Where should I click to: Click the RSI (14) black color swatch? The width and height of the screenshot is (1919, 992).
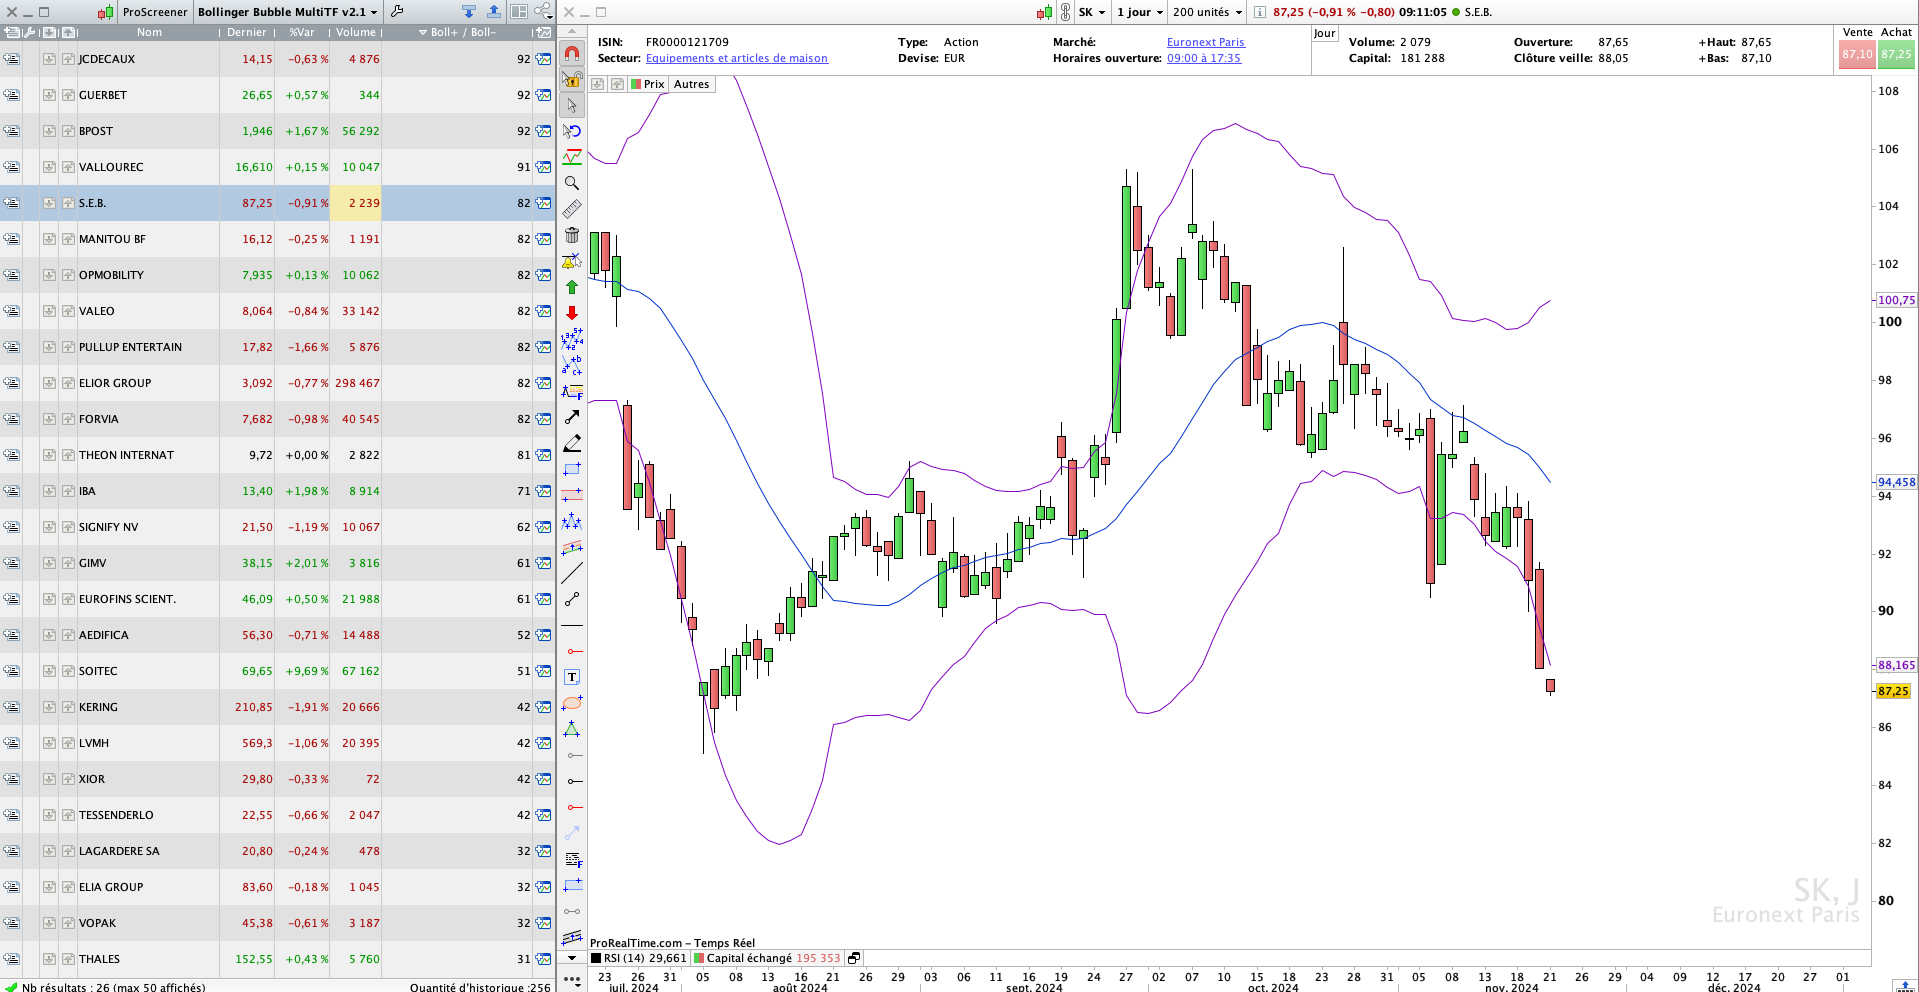[x=596, y=958]
